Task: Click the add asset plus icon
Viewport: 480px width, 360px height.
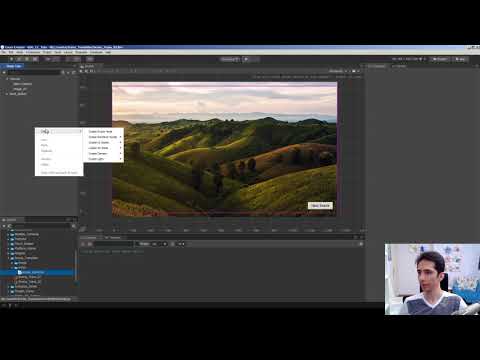Action: click(x=4, y=226)
